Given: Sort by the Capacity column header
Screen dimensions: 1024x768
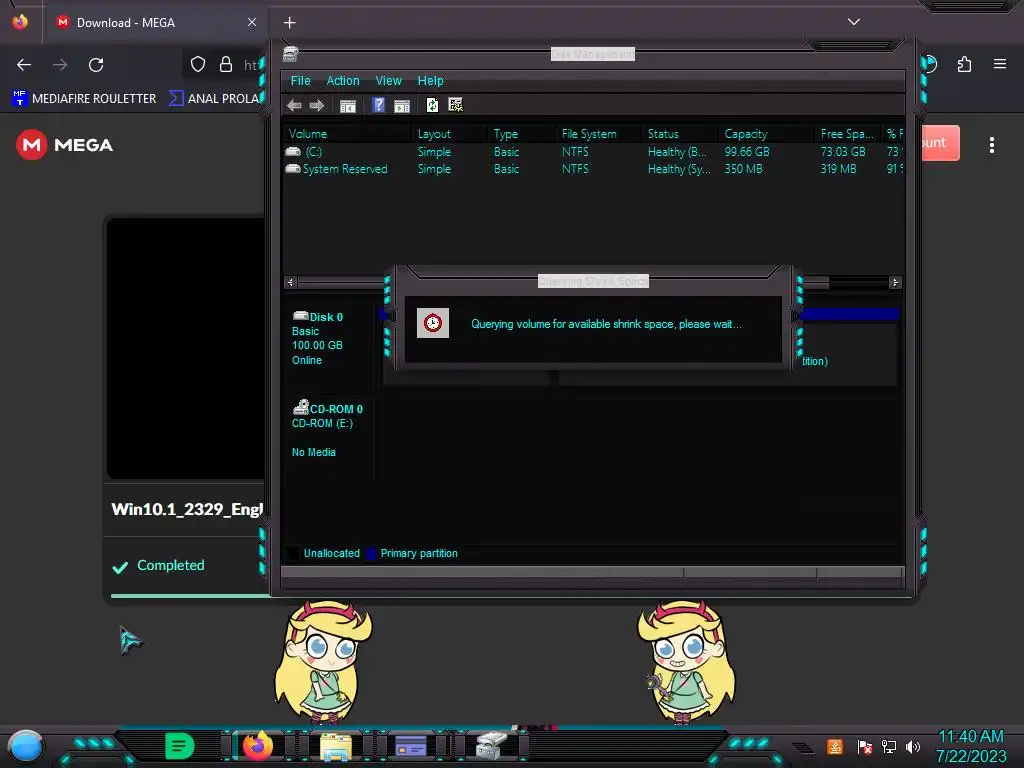Looking at the screenshot, I should tap(767, 134).
